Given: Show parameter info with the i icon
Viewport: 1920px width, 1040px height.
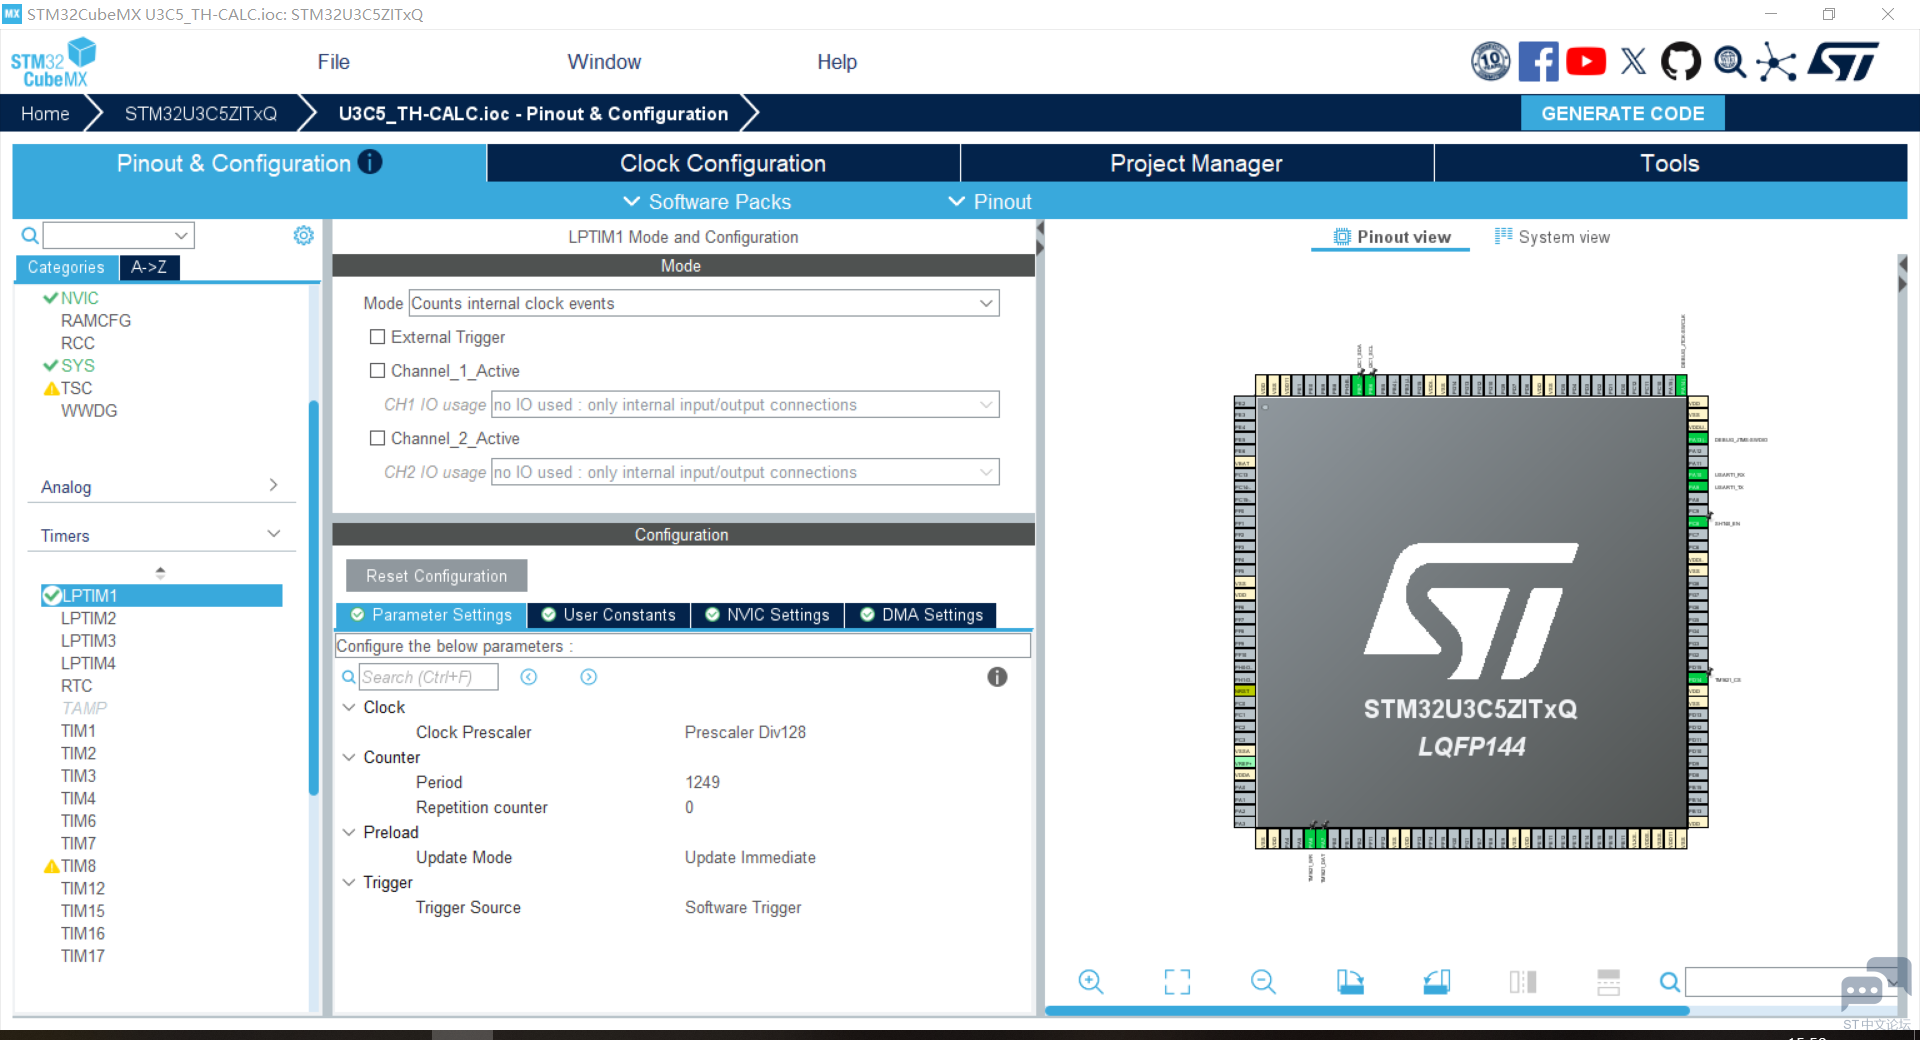Looking at the screenshot, I should pyautogui.click(x=997, y=677).
